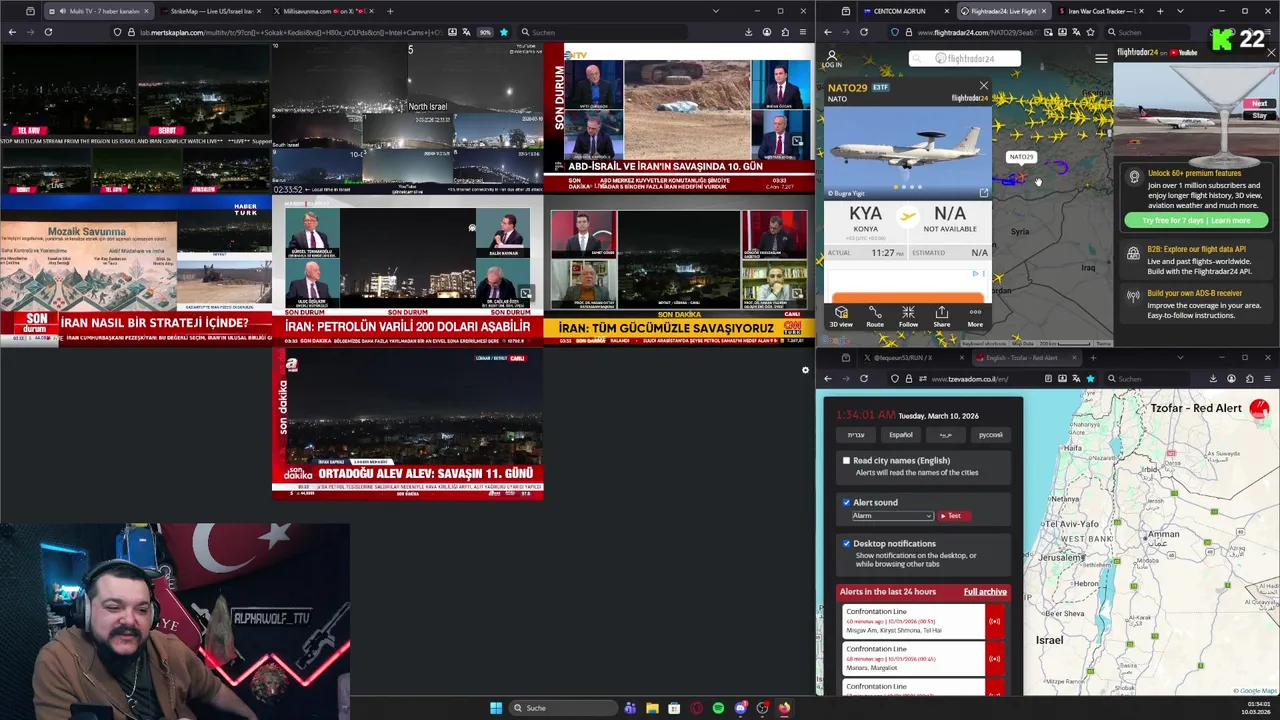Viewport: 1280px width, 720px height.
Task: Reload the Tzofar Red Alert page
Action: [x=864, y=378]
